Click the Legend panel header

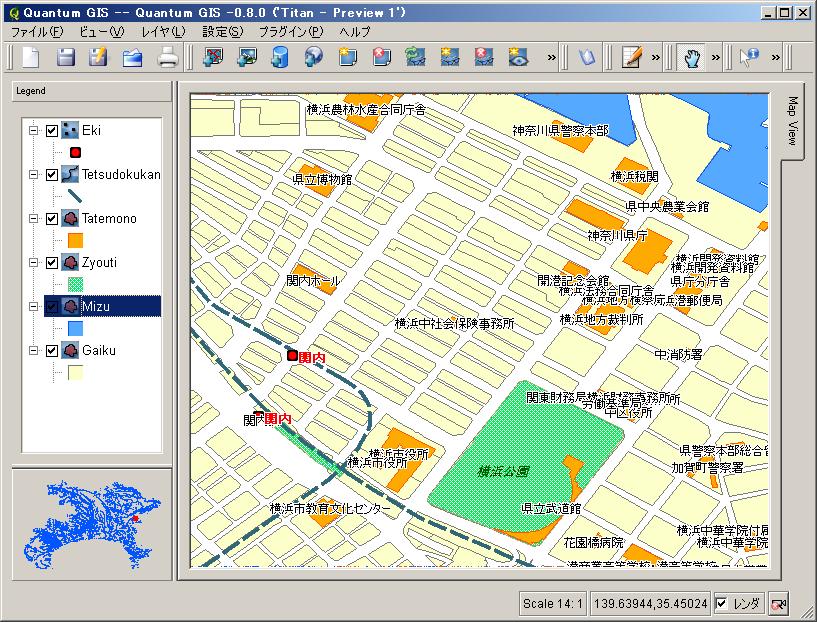point(91,91)
